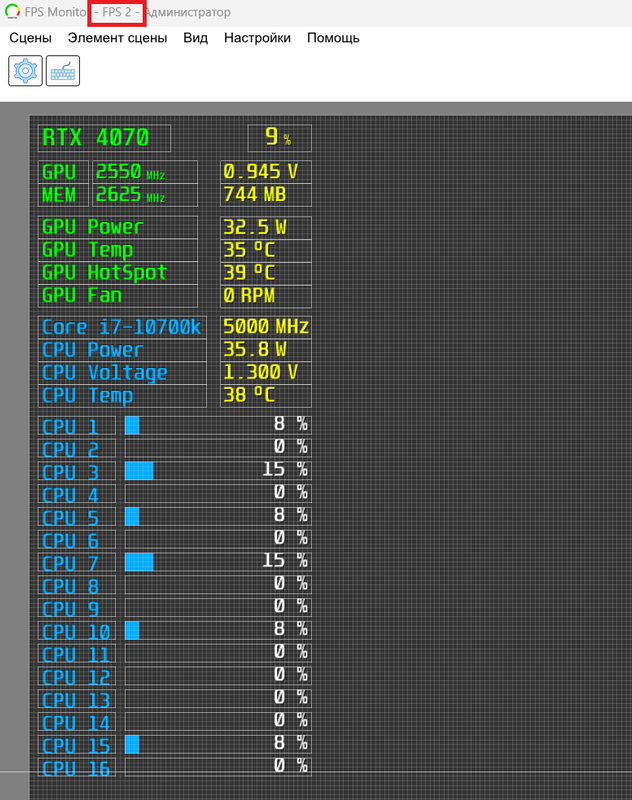This screenshot has width=632, height=800.
Task: Select the CPU 3 label
Action: pyautogui.click(x=77, y=472)
